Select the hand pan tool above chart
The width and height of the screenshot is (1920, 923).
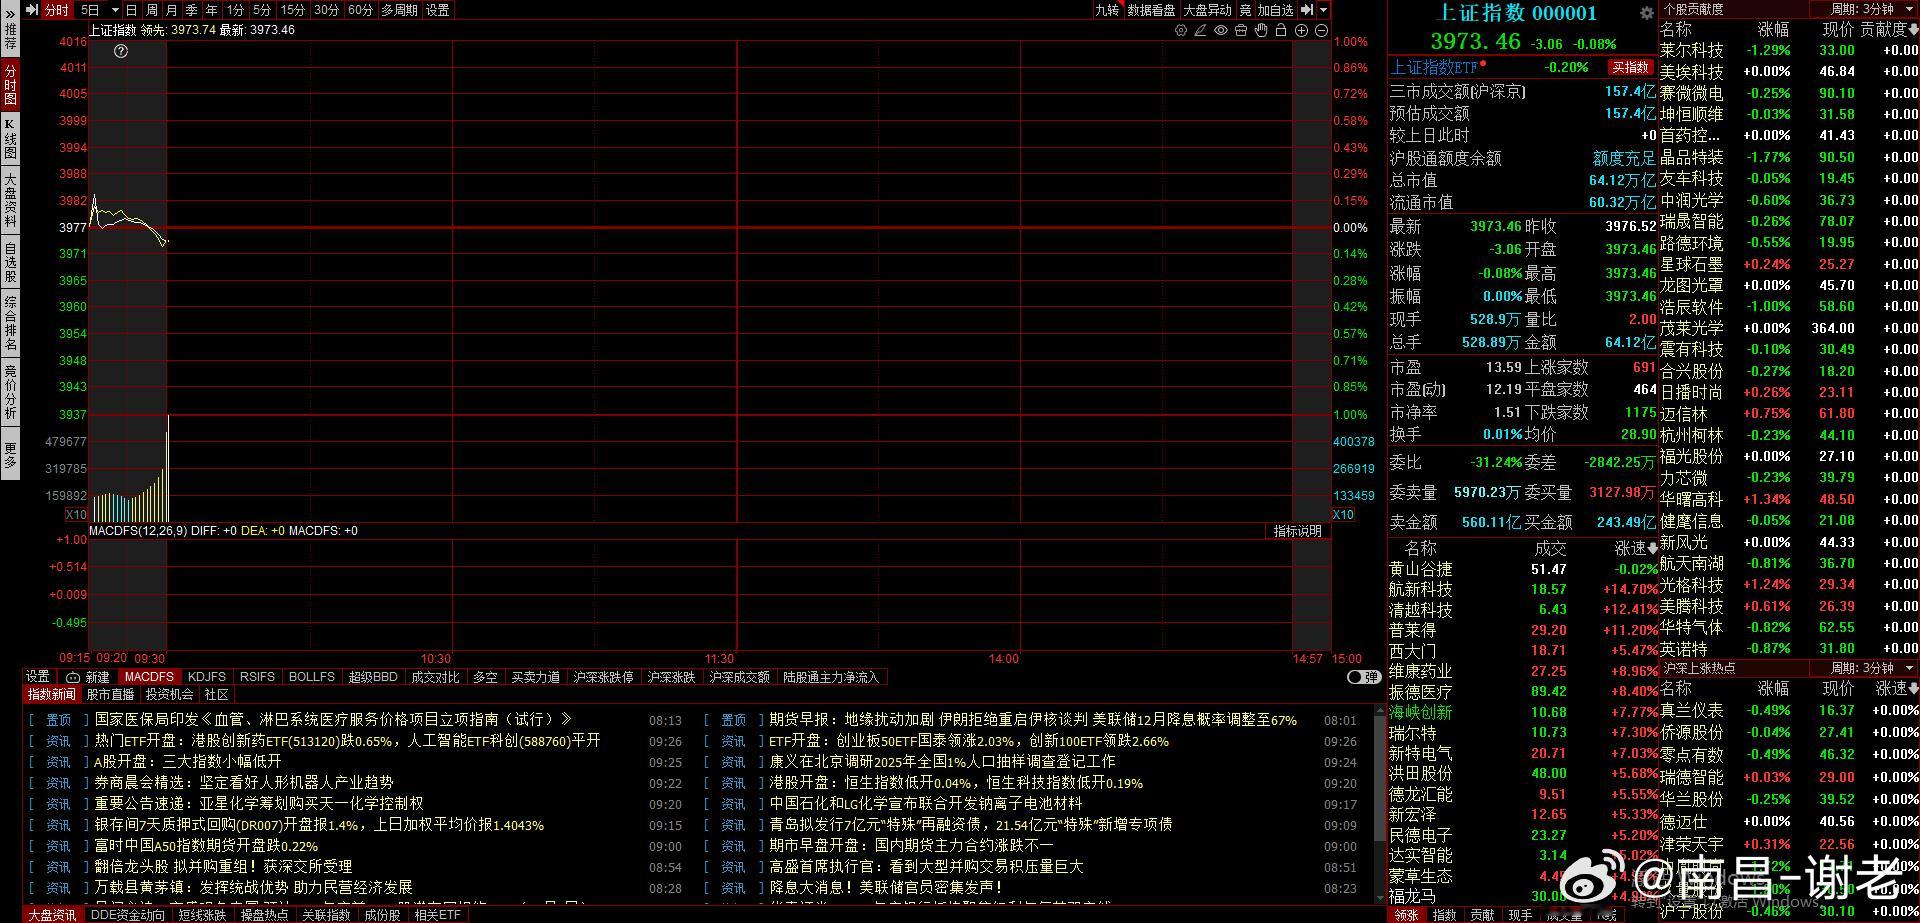(x=1261, y=31)
